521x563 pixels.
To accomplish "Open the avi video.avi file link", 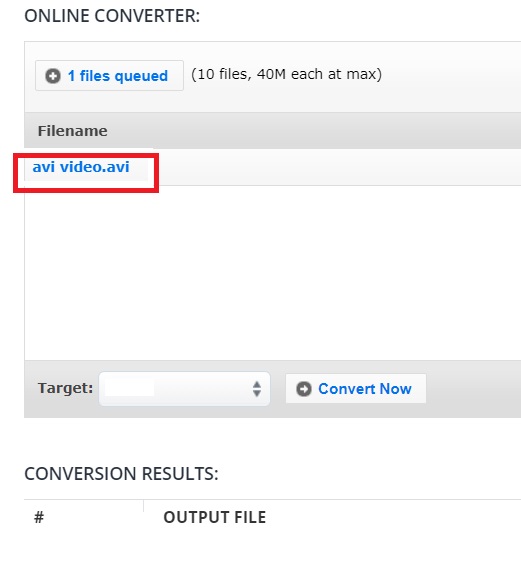I will pyautogui.click(x=81, y=167).
